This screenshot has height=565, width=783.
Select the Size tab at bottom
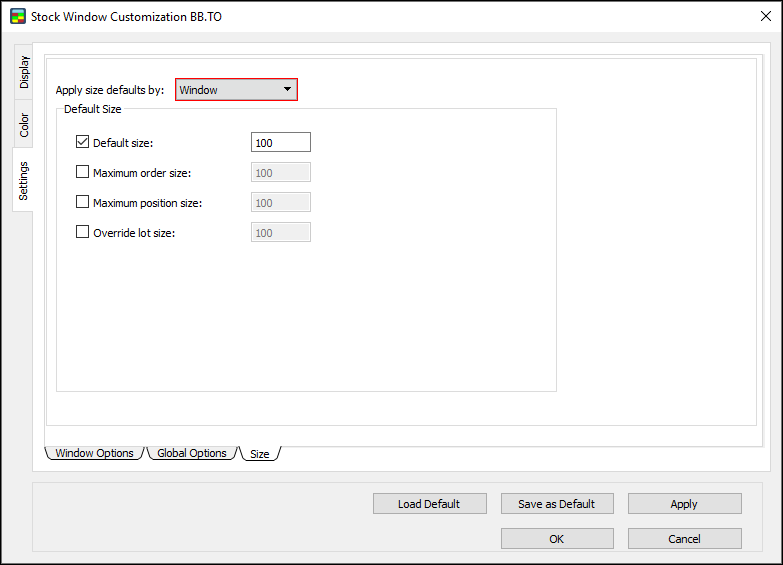click(x=260, y=454)
